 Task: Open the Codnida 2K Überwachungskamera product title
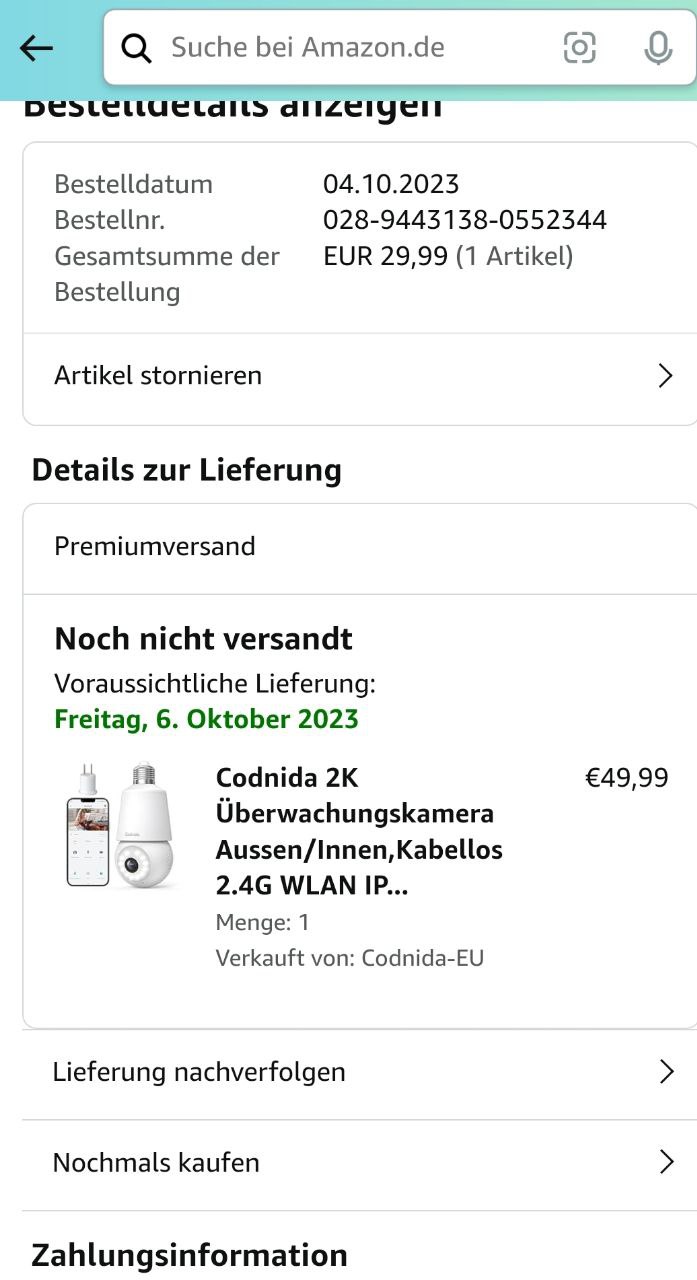360,832
